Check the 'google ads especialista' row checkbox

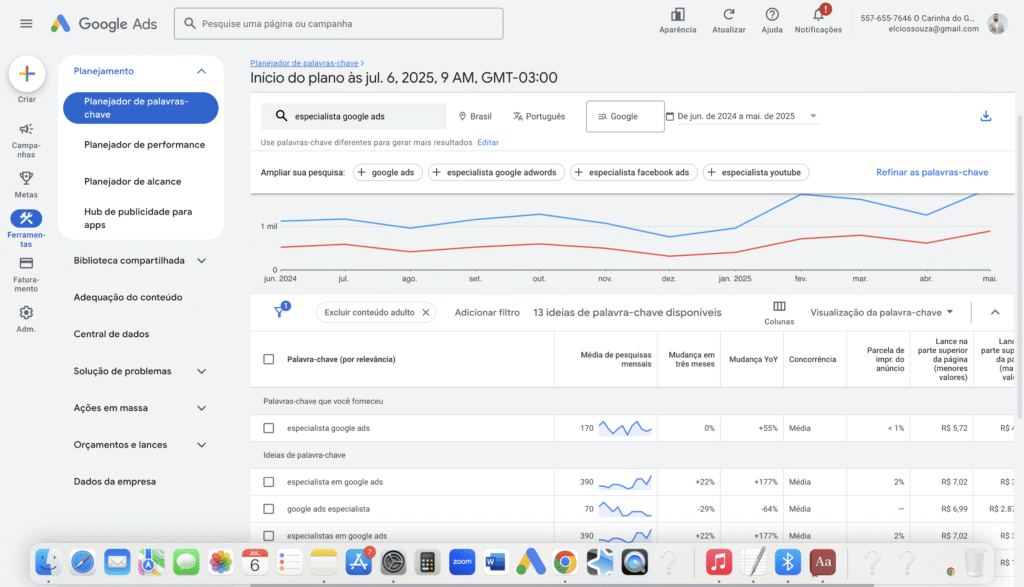click(x=268, y=509)
